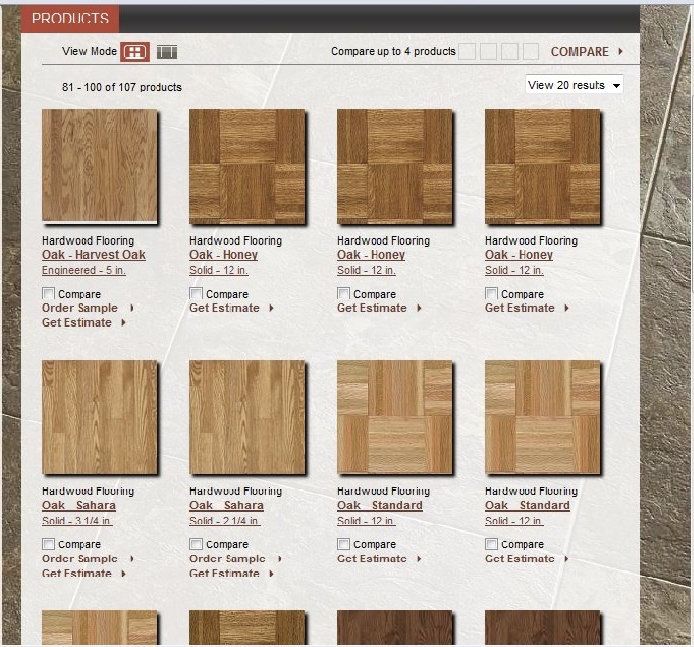Click the arrow next to COMPARE
694x647 pixels.
tap(621, 51)
